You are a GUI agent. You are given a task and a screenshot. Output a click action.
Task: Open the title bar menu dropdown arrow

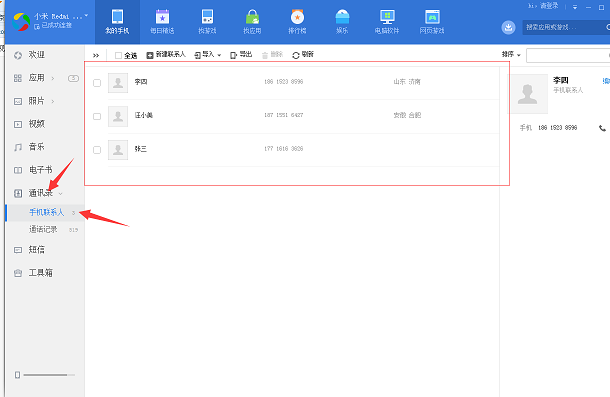575,7
